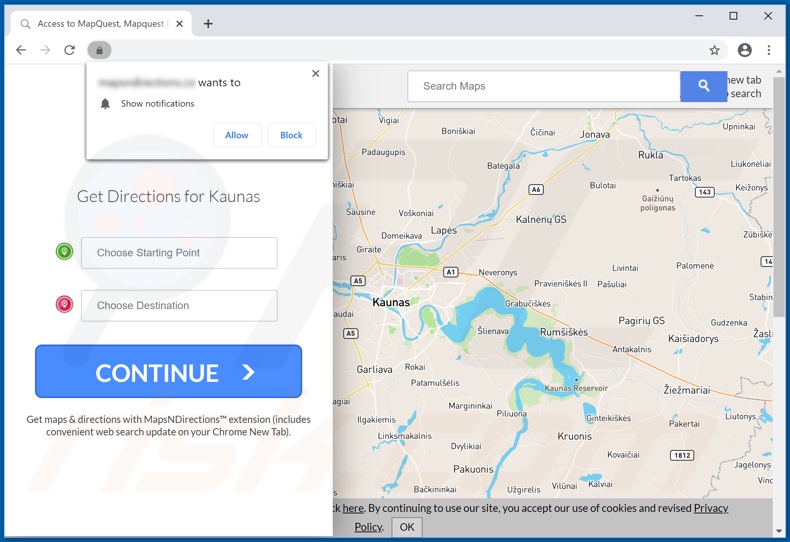Click the A1 road marker on the map
The width and height of the screenshot is (790, 542).
[x=450, y=272]
